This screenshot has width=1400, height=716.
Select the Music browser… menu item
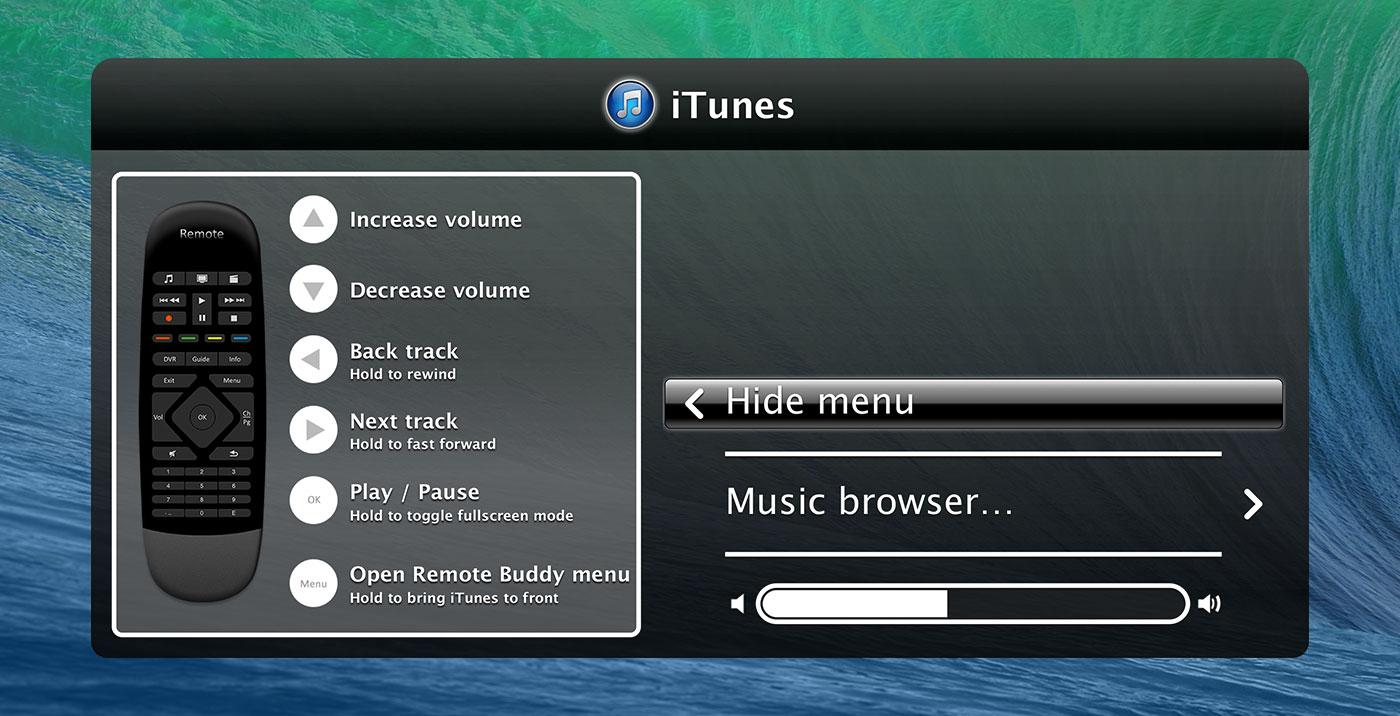[x=870, y=502]
